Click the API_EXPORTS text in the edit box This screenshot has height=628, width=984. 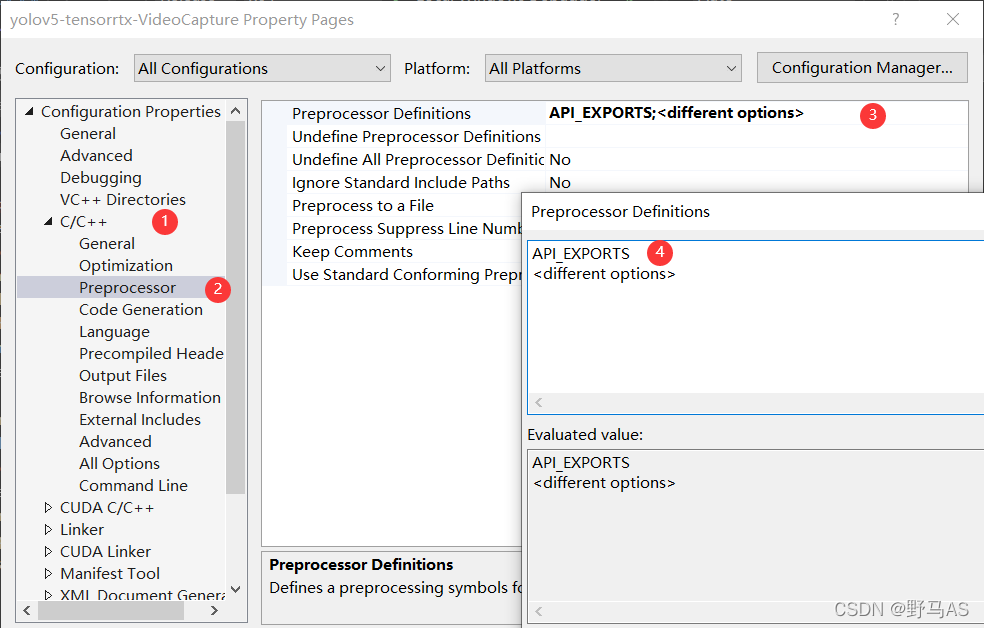(x=580, y=253)
